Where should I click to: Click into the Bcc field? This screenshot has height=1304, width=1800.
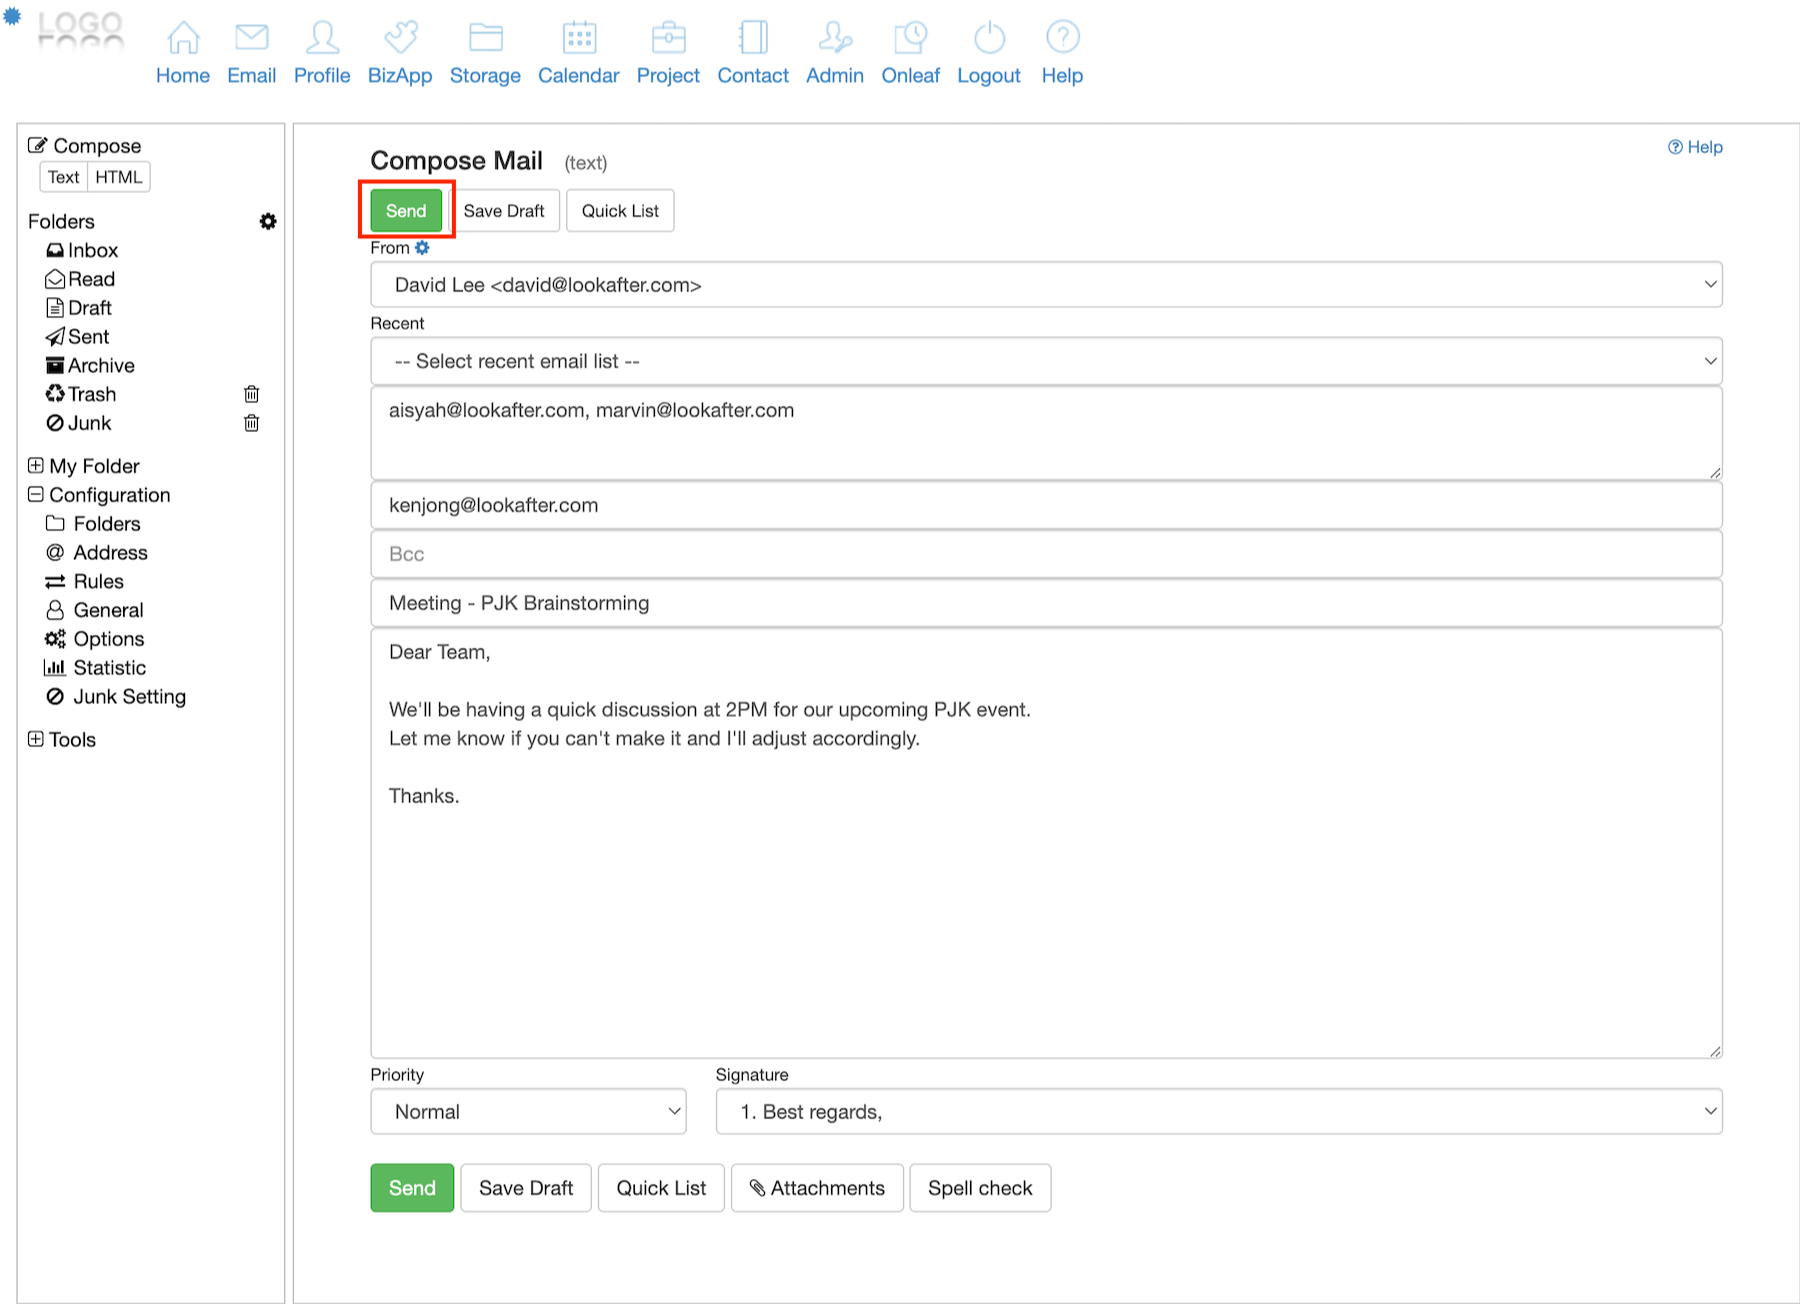tap(1045, 554)
